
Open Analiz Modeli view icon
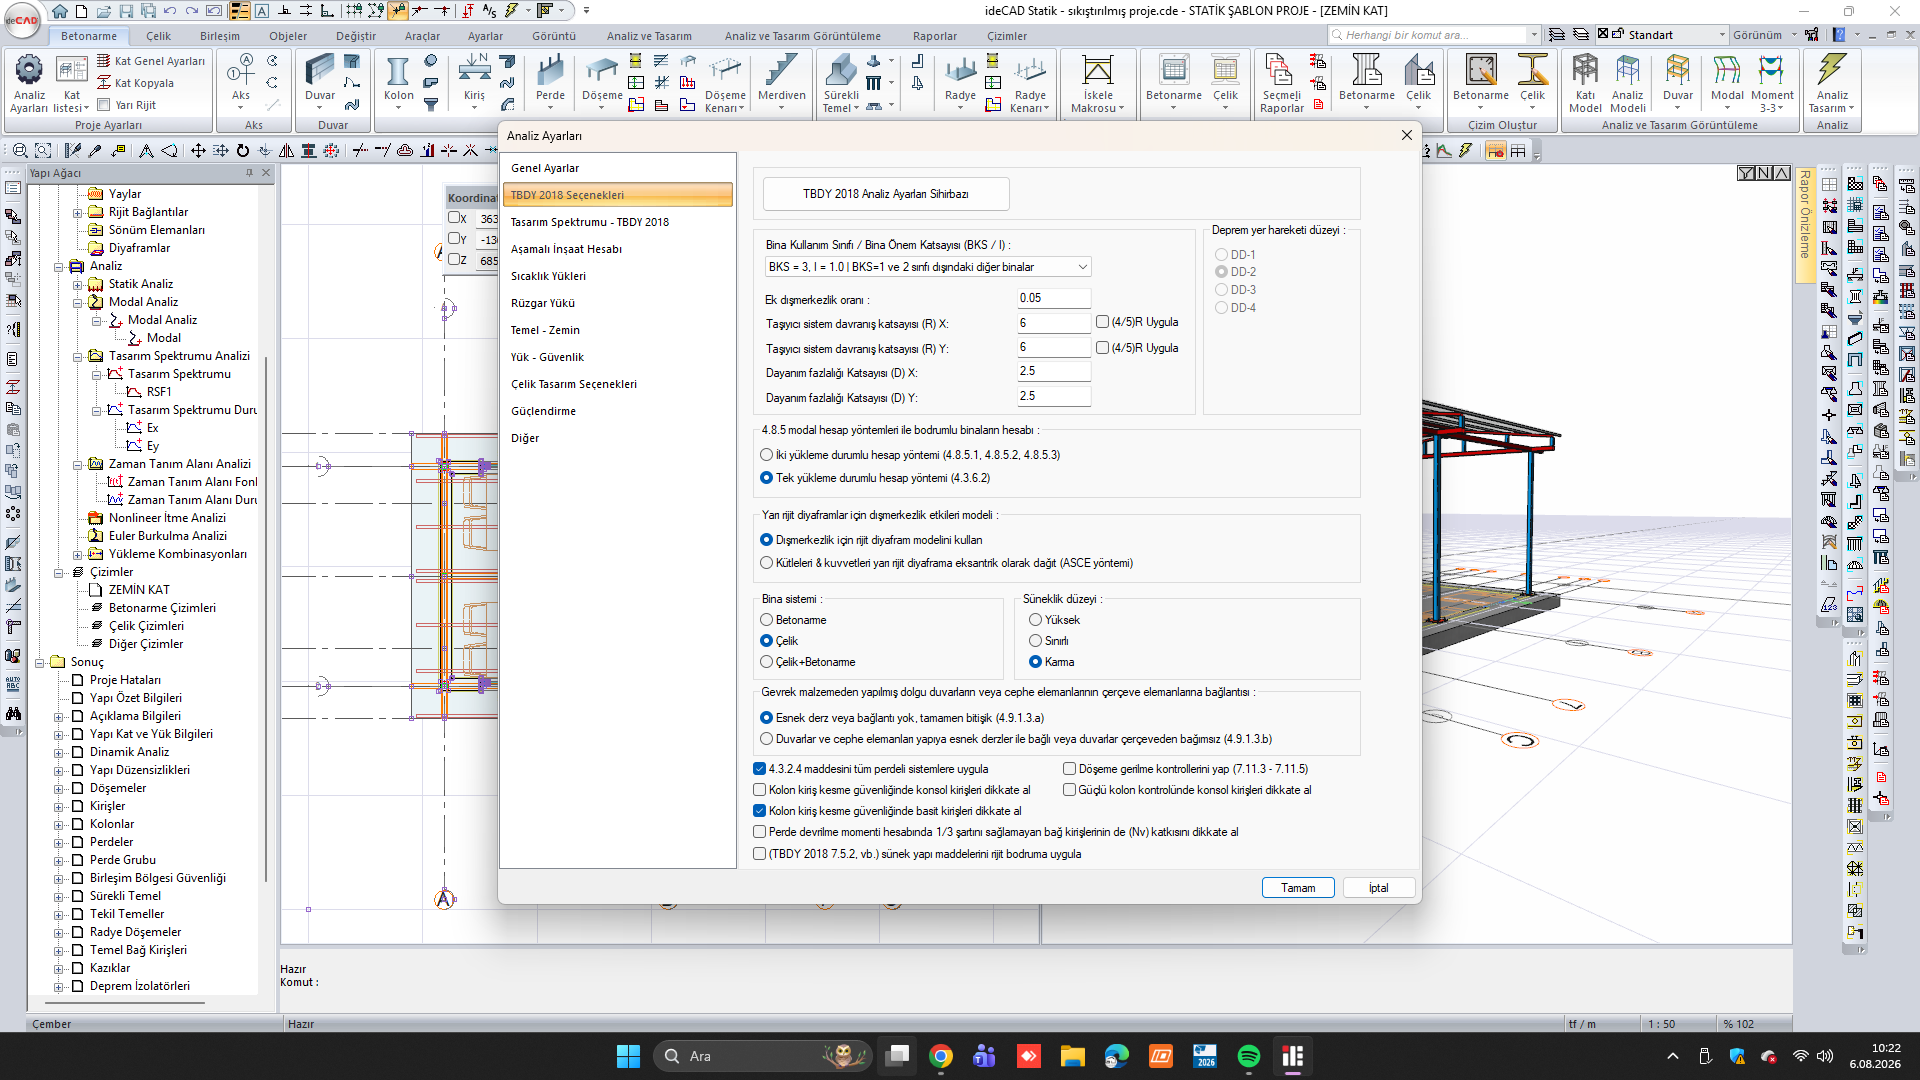point(1627,72)
